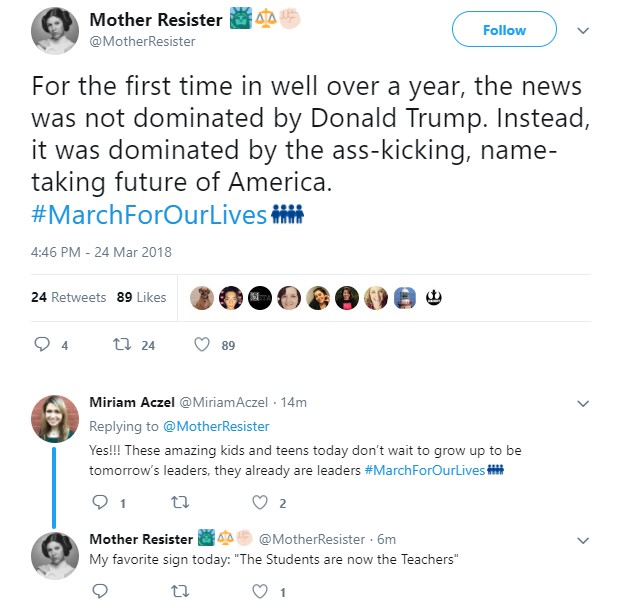Retweet the favorite sign reply tweet

pos(181,591)
